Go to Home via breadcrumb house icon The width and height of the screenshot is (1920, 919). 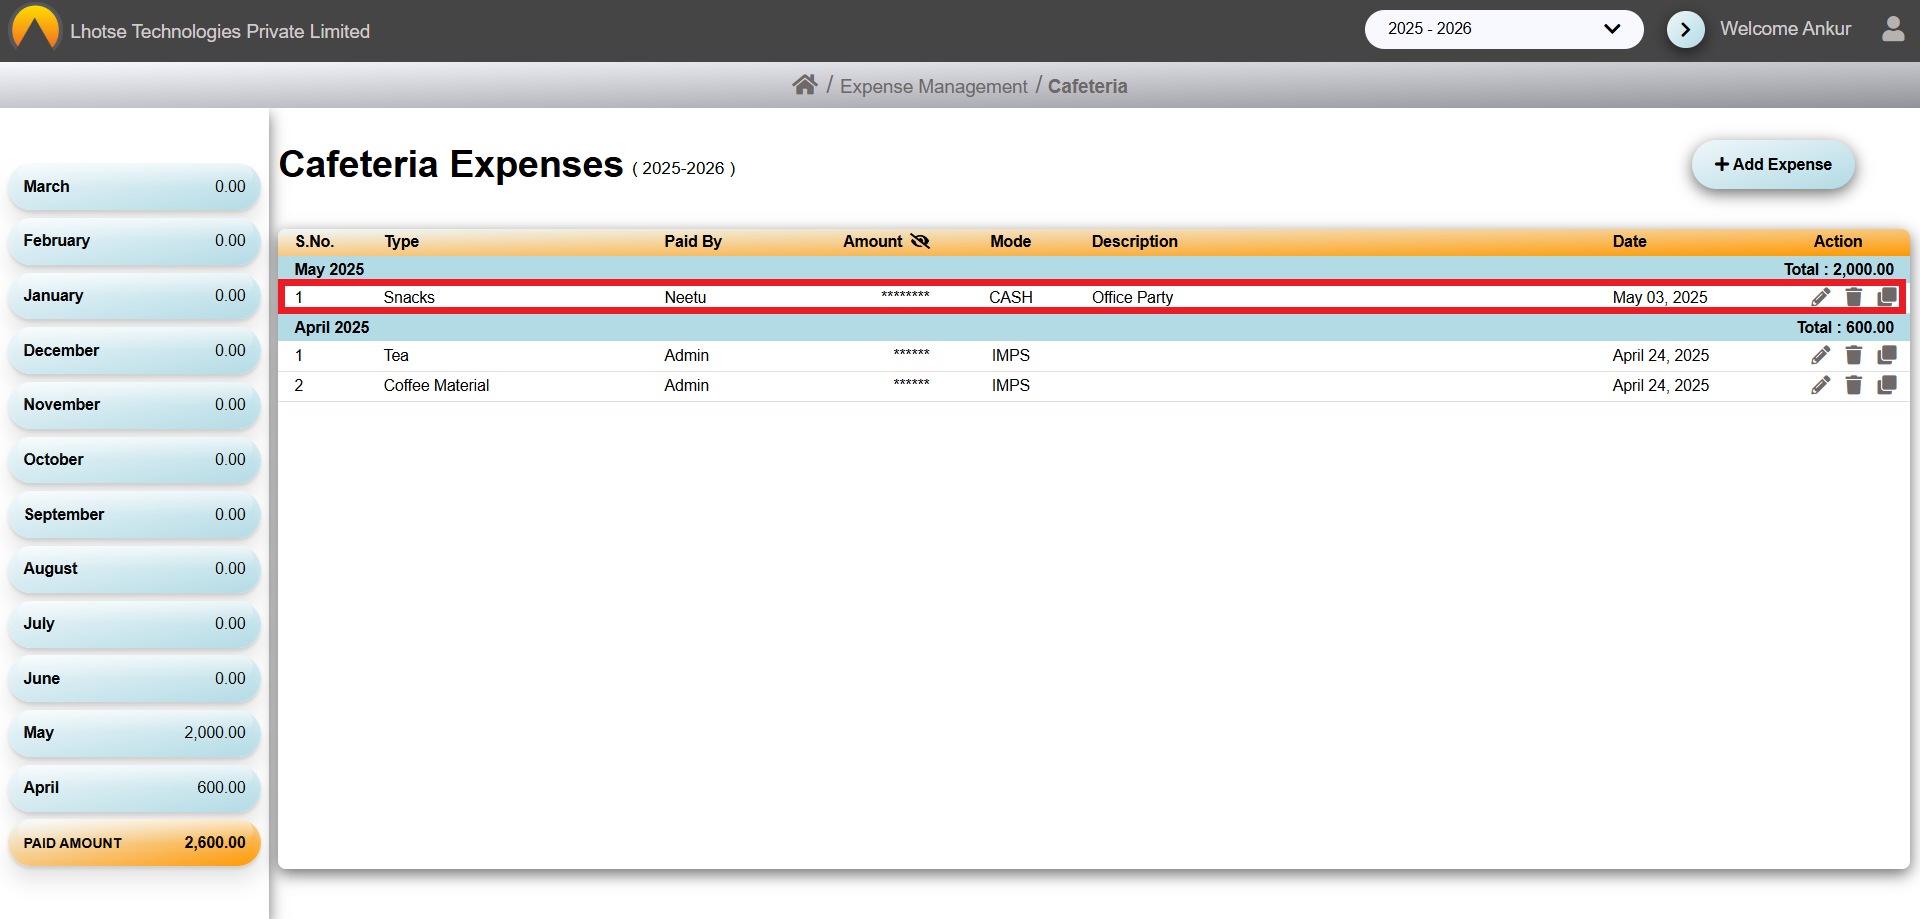(805, 85)
